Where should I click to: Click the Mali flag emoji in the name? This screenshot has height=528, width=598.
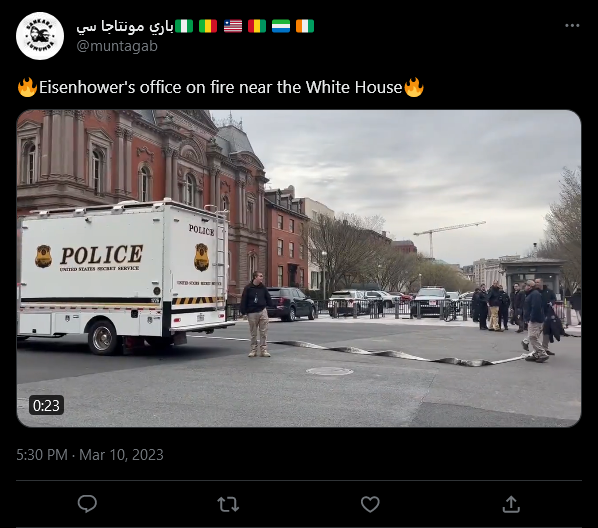click(x=208, y=26)
